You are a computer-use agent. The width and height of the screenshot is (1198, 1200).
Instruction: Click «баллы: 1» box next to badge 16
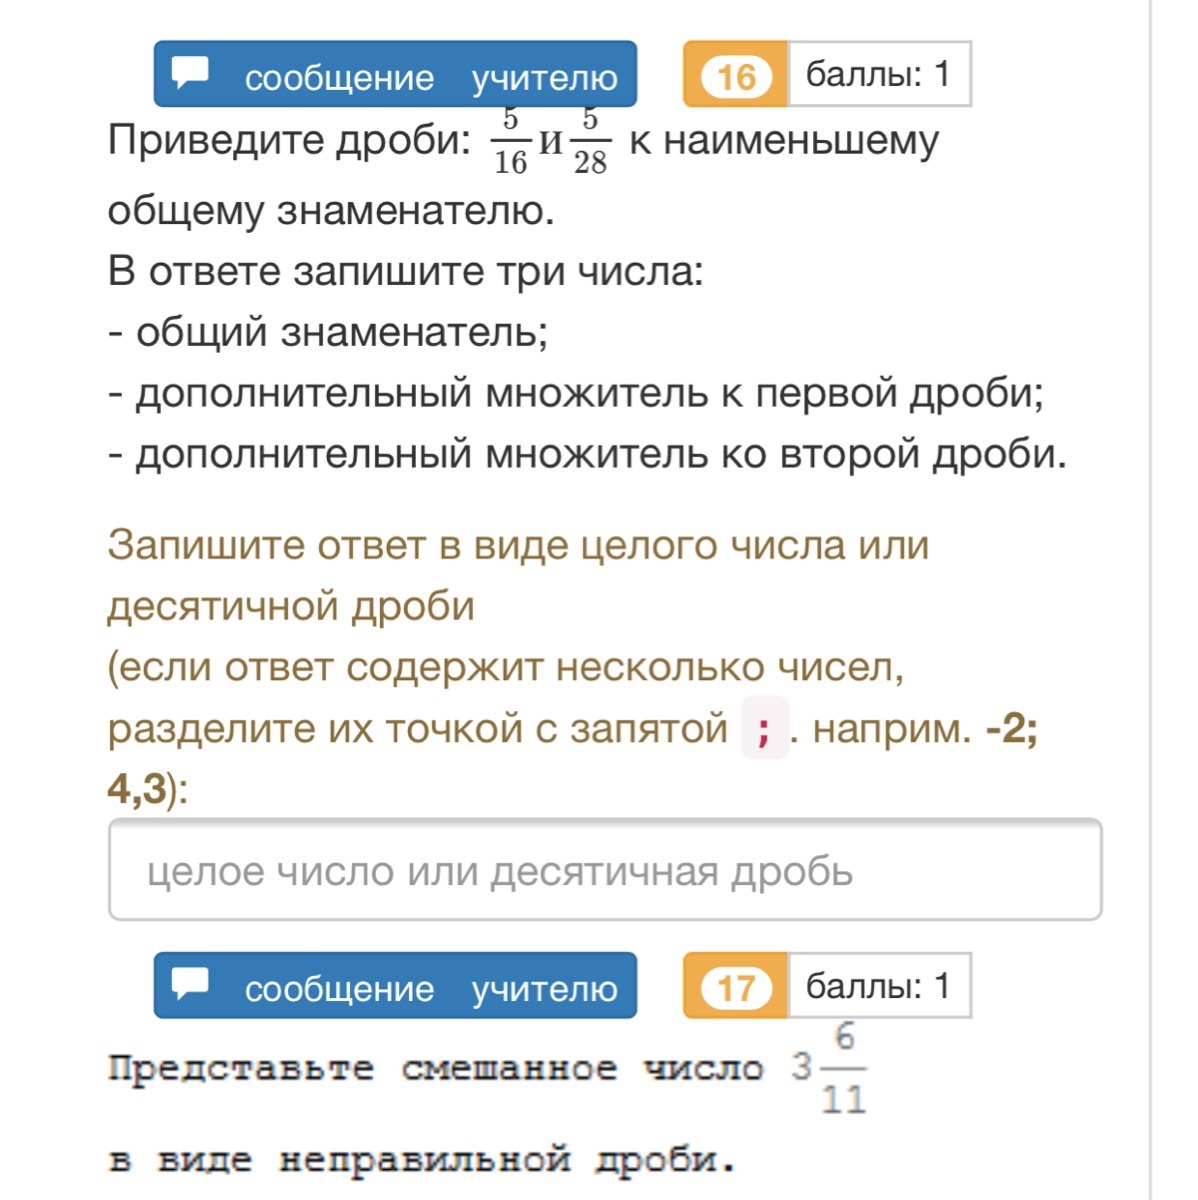[879, 74]
